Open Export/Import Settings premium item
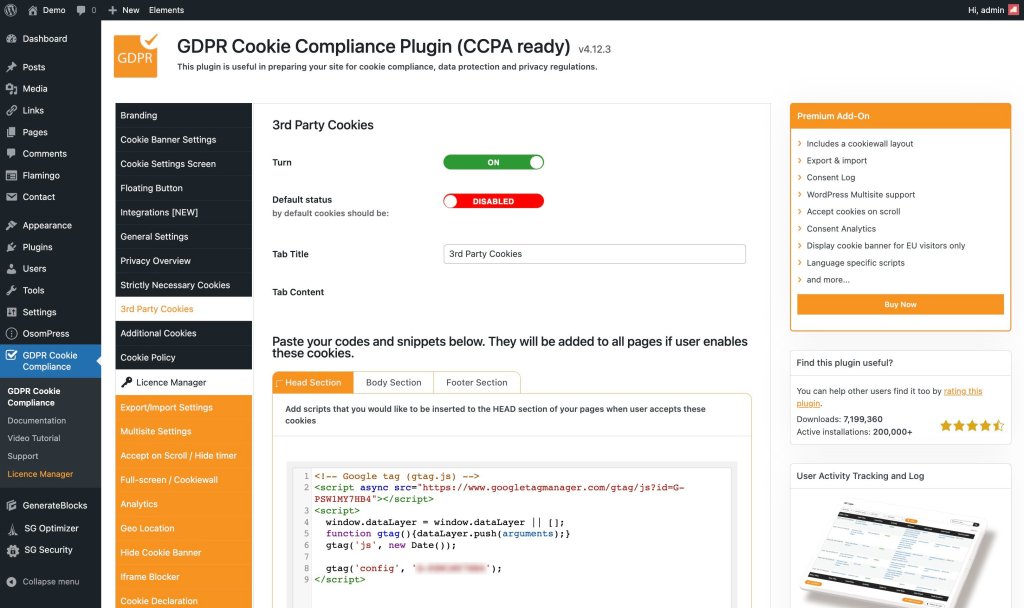This screenshot has height=608, width=1024. [184, 407]
